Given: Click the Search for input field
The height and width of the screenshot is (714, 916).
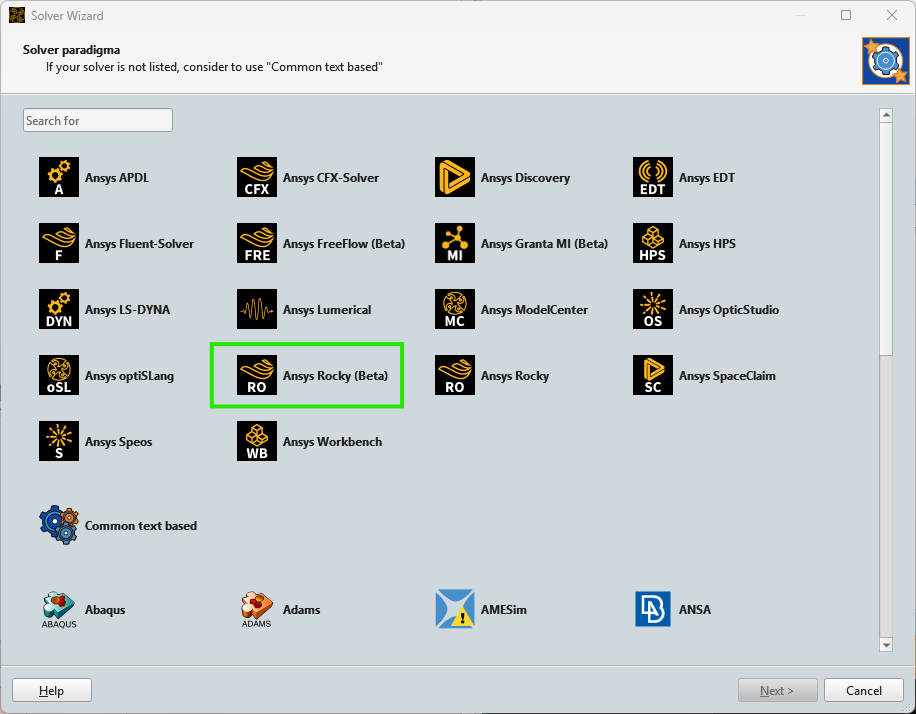Looking at the screenshot, I should 97,119.
